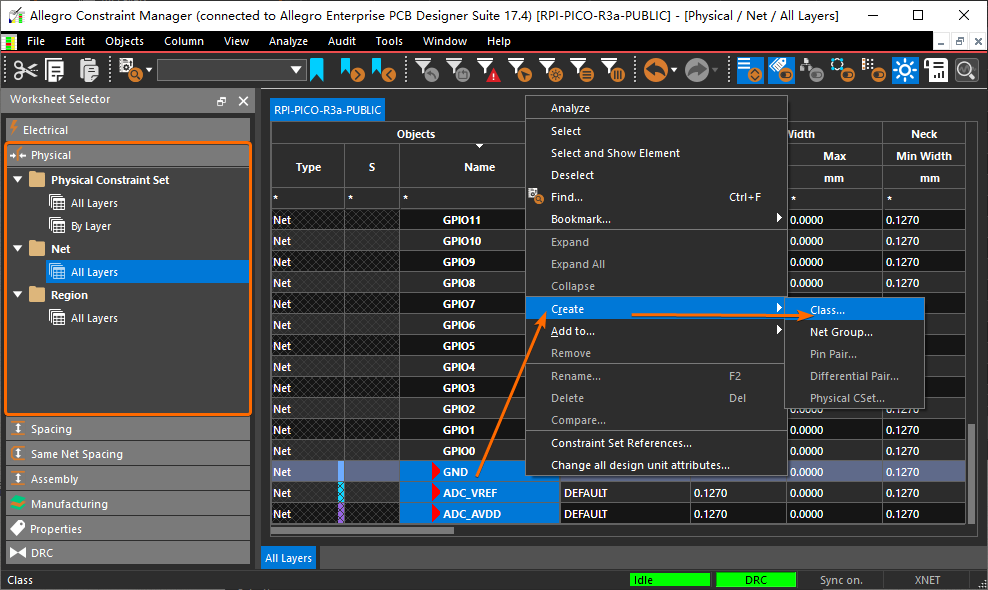Toggle the sun-shaped highlight button in toolbar
Screen dimensions: 988x590
pos(906,70)
